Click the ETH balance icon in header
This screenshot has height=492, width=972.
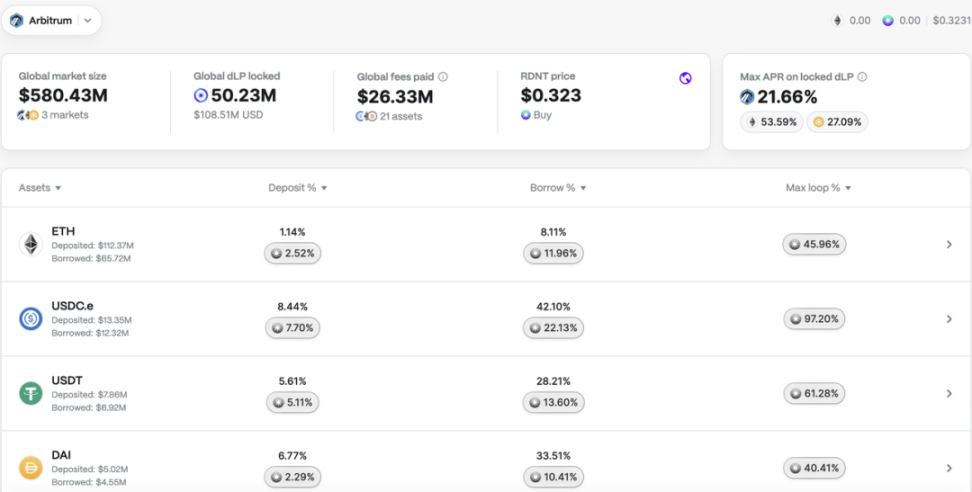pos(837,20)
